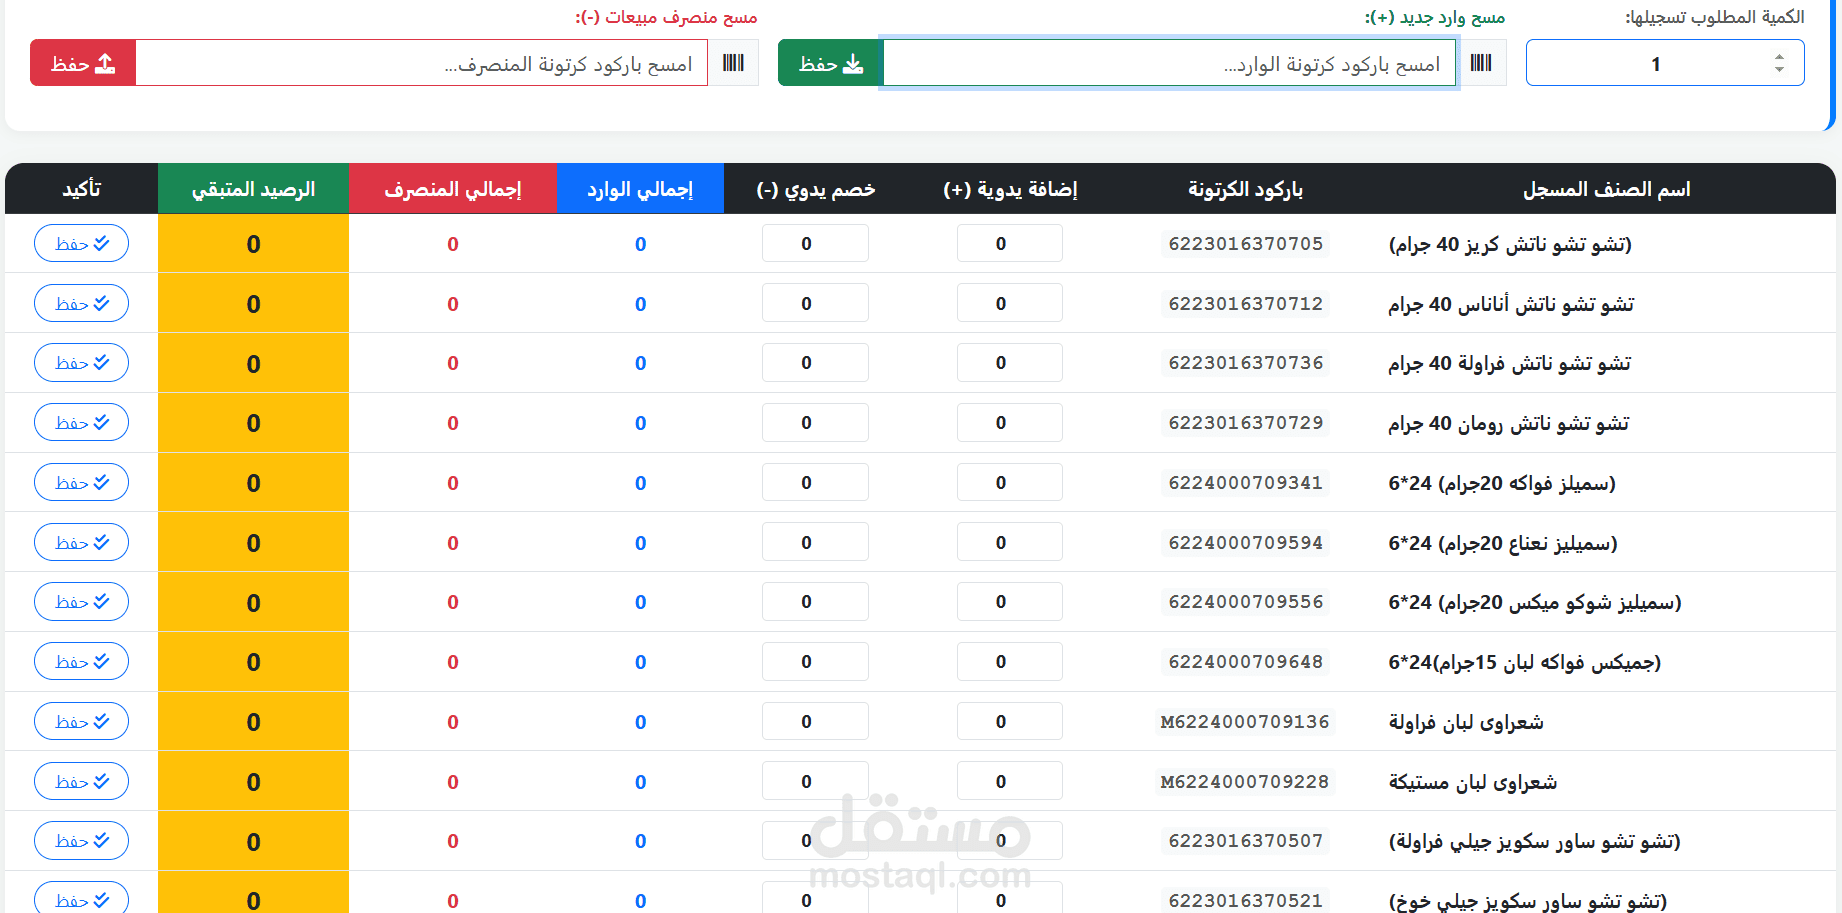The image size is (1842, 913).
Task: Confirm حفظ for barcode M6224000709136 row
Action: click(x=82, y=721)
